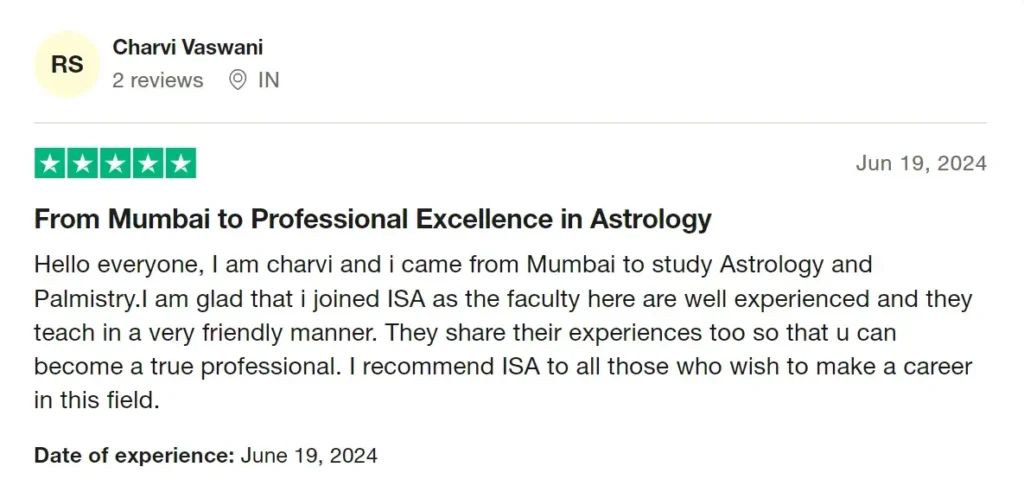
Task: Select the third green rating star
Action: (116, 163)
